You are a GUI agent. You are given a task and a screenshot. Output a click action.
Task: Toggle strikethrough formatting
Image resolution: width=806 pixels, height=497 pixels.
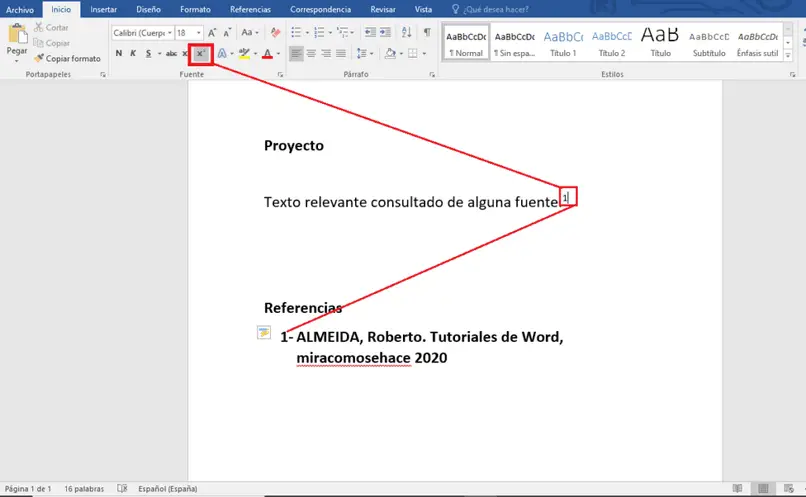171,53
